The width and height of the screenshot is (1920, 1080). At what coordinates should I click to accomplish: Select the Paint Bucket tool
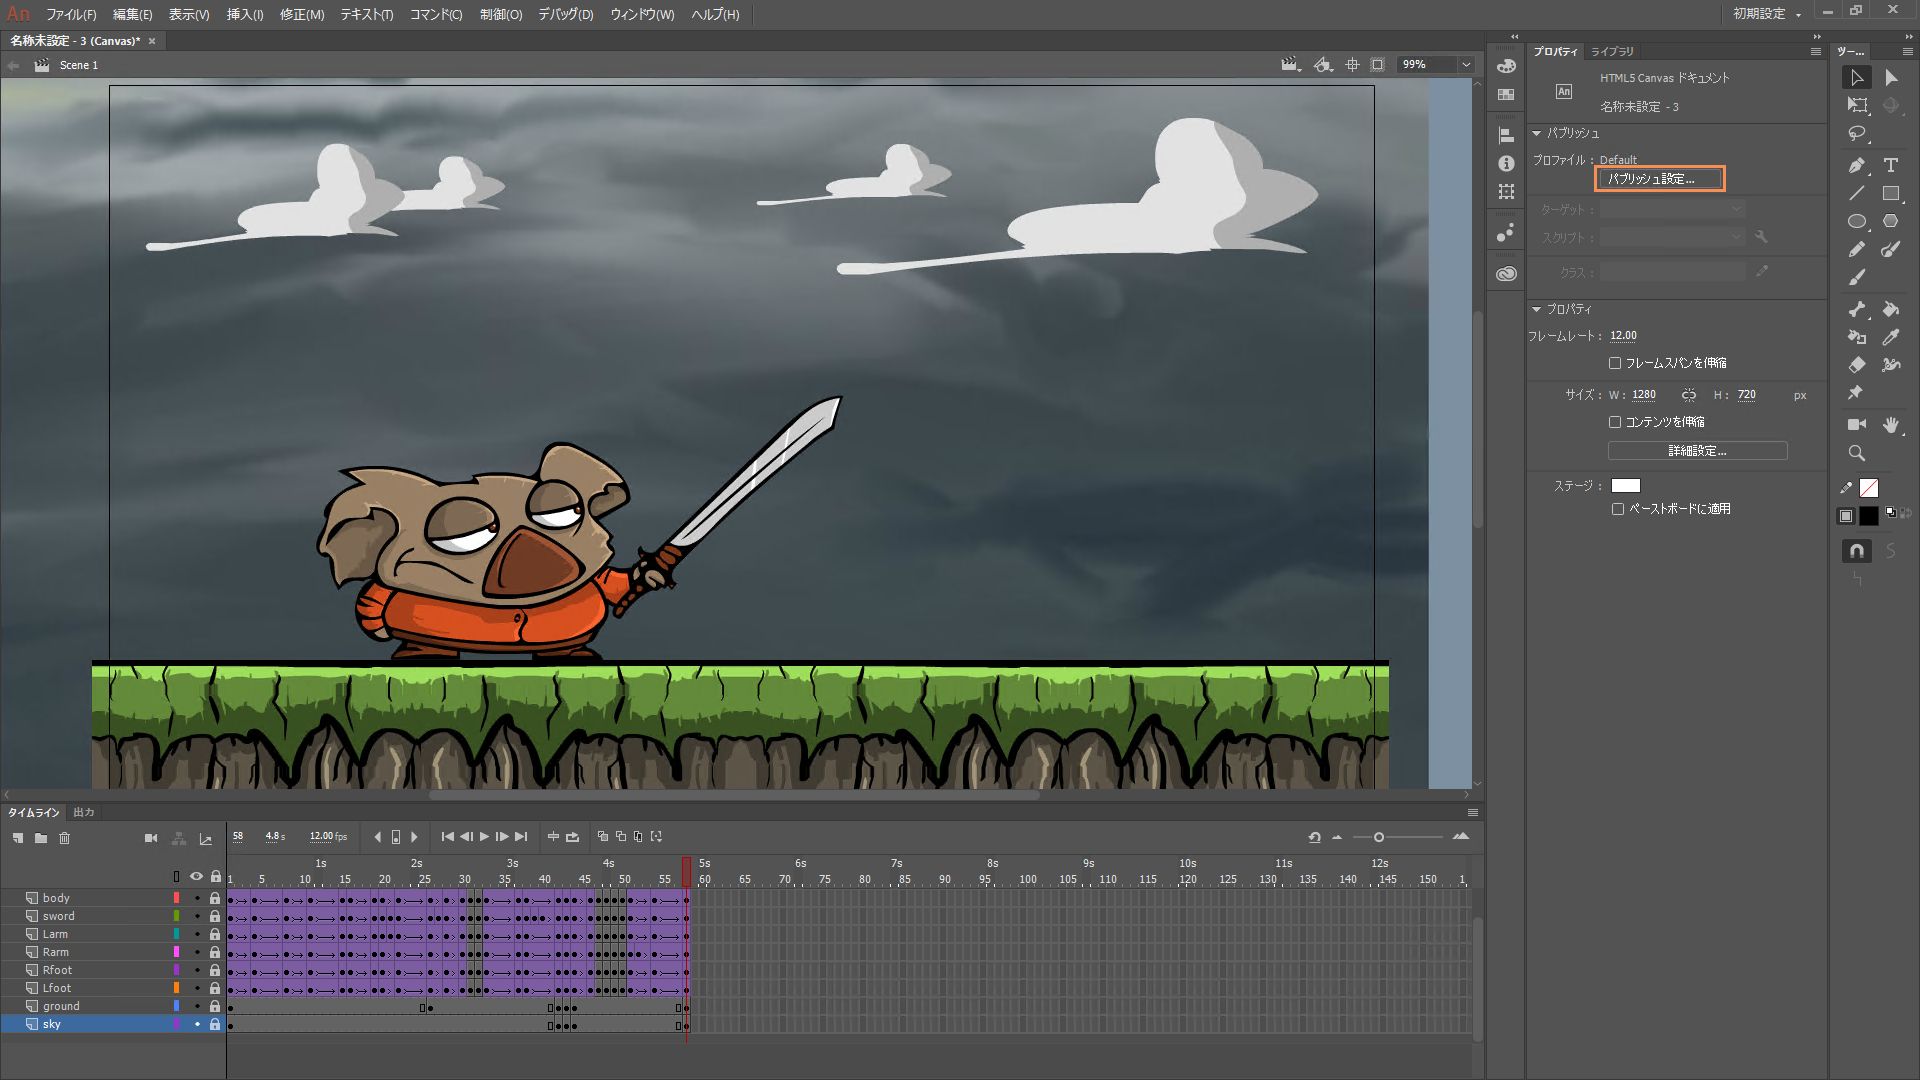pos(1890,309)
